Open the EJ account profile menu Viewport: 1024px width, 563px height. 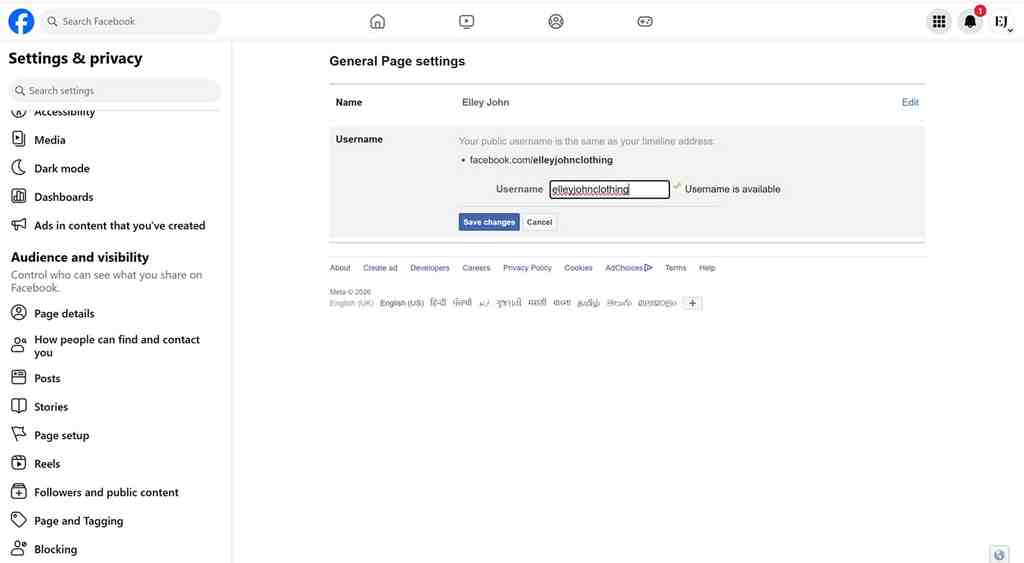pyautogui.click(x=1002, y=22)
